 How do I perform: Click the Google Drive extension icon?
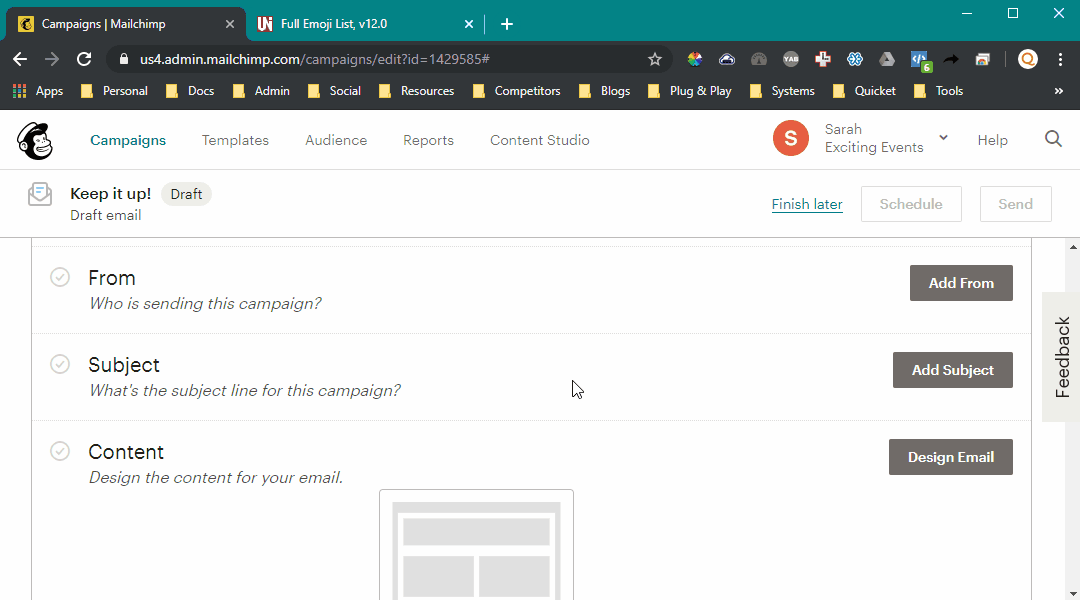pos(886,59)
